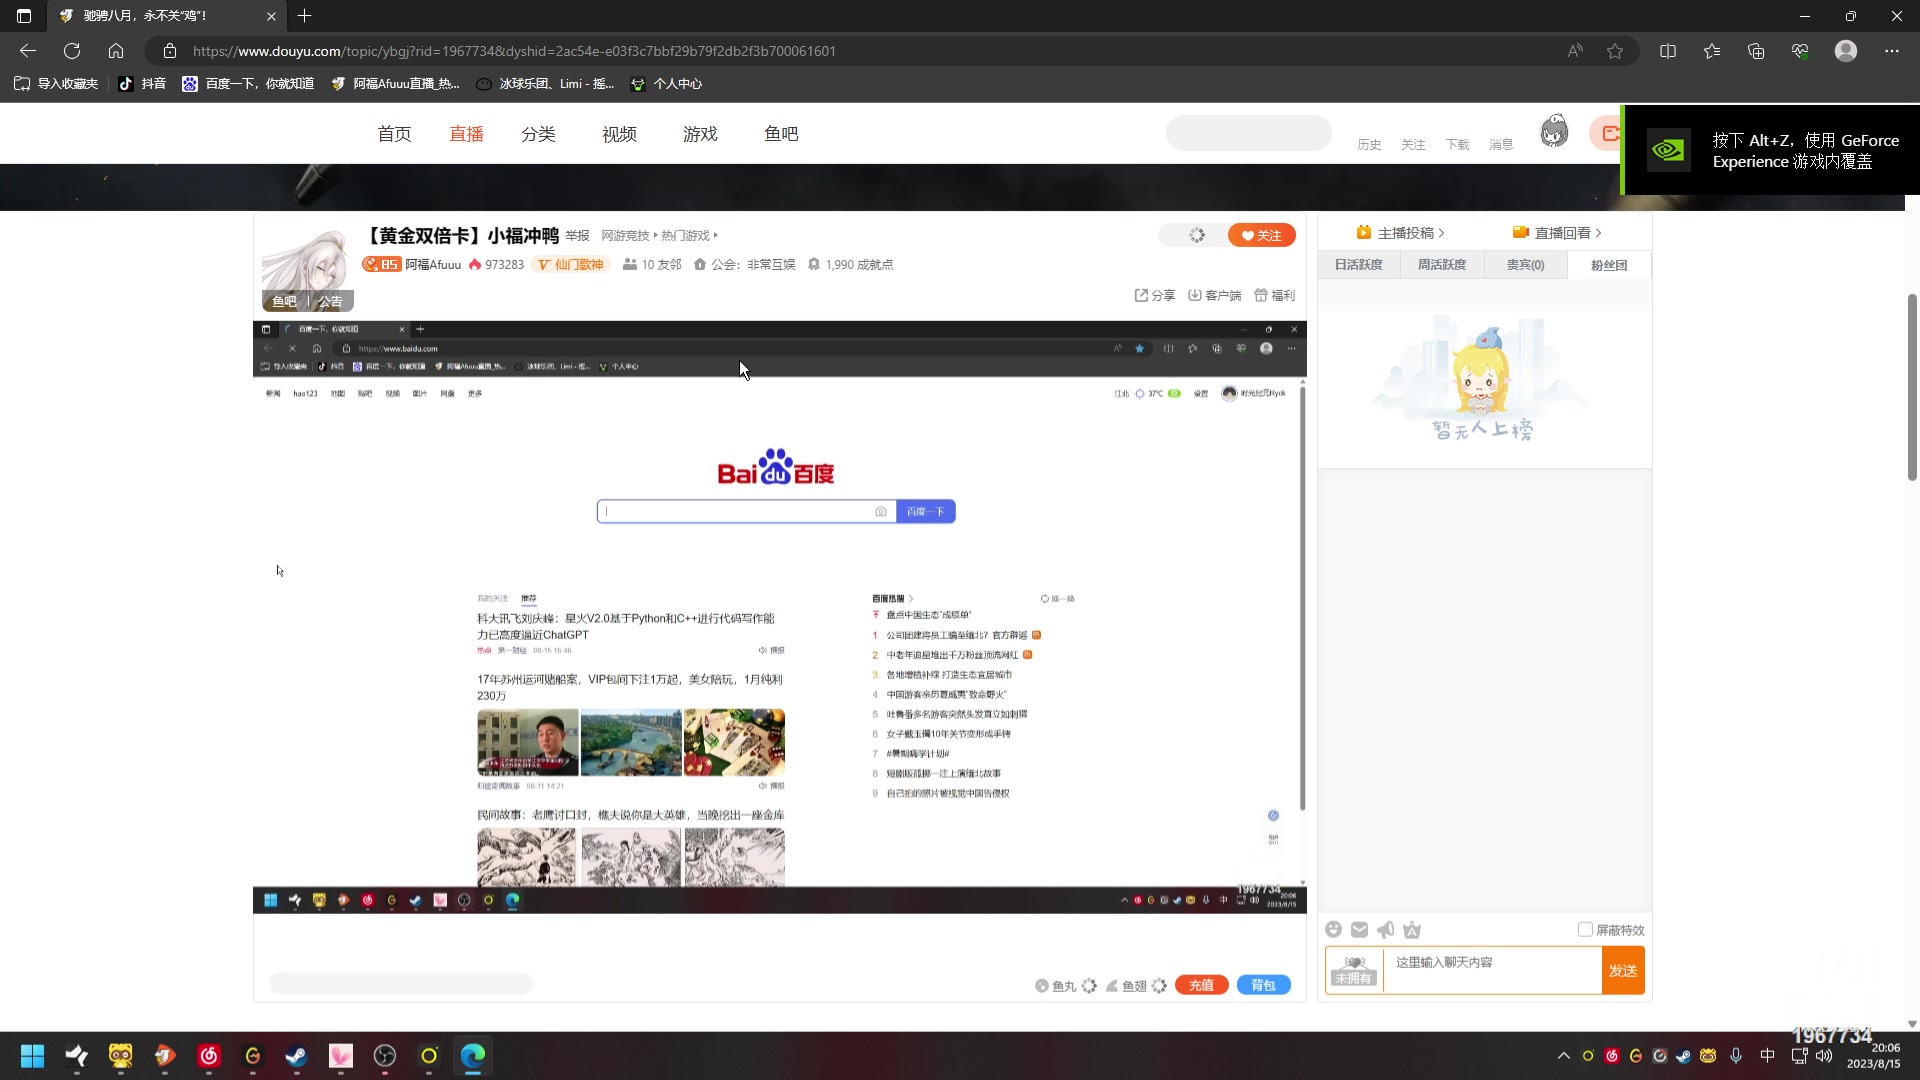The height and width of the screenshot is (1080, 1920).
Task: Open the 背包 backpack button
Action: pyautogui.click(x=1263, y=985)
